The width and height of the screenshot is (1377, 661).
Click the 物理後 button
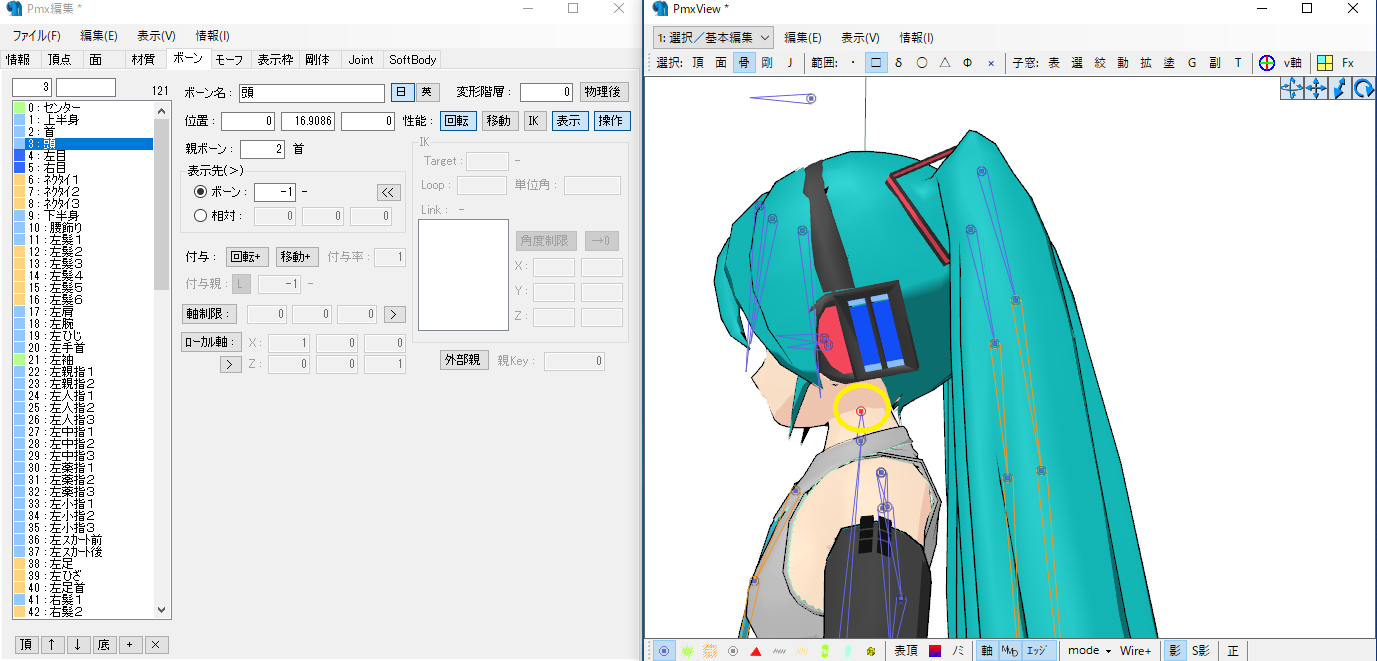click(x=604, y=92)
